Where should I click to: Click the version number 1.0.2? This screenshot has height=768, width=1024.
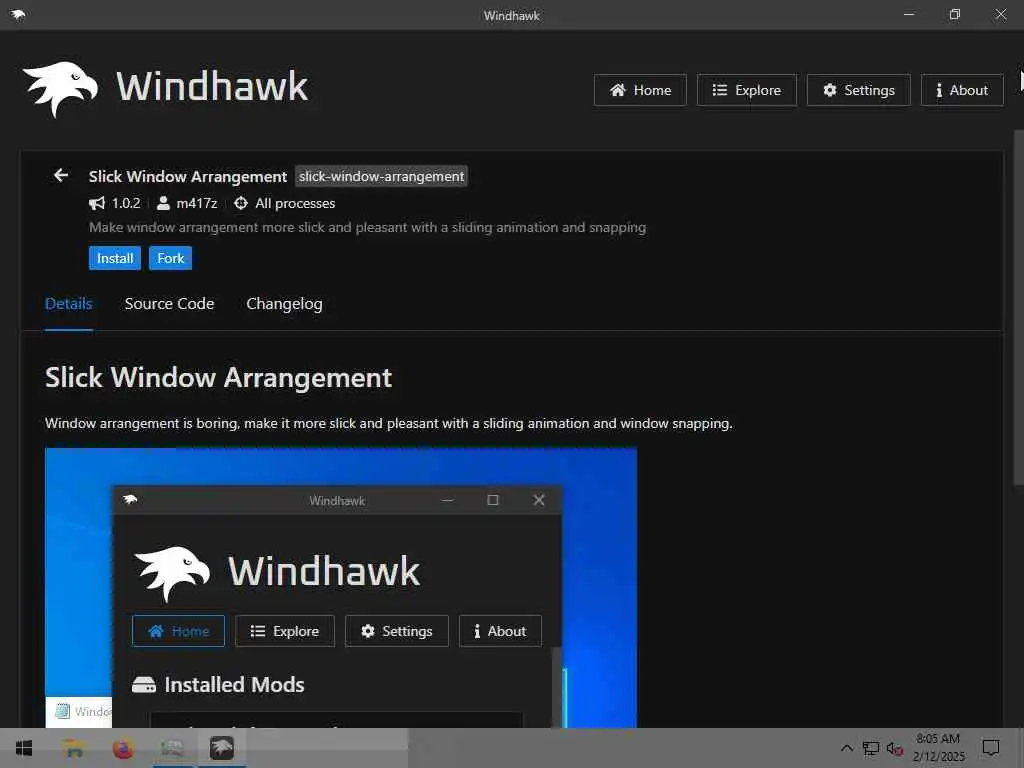coord(126,203)
